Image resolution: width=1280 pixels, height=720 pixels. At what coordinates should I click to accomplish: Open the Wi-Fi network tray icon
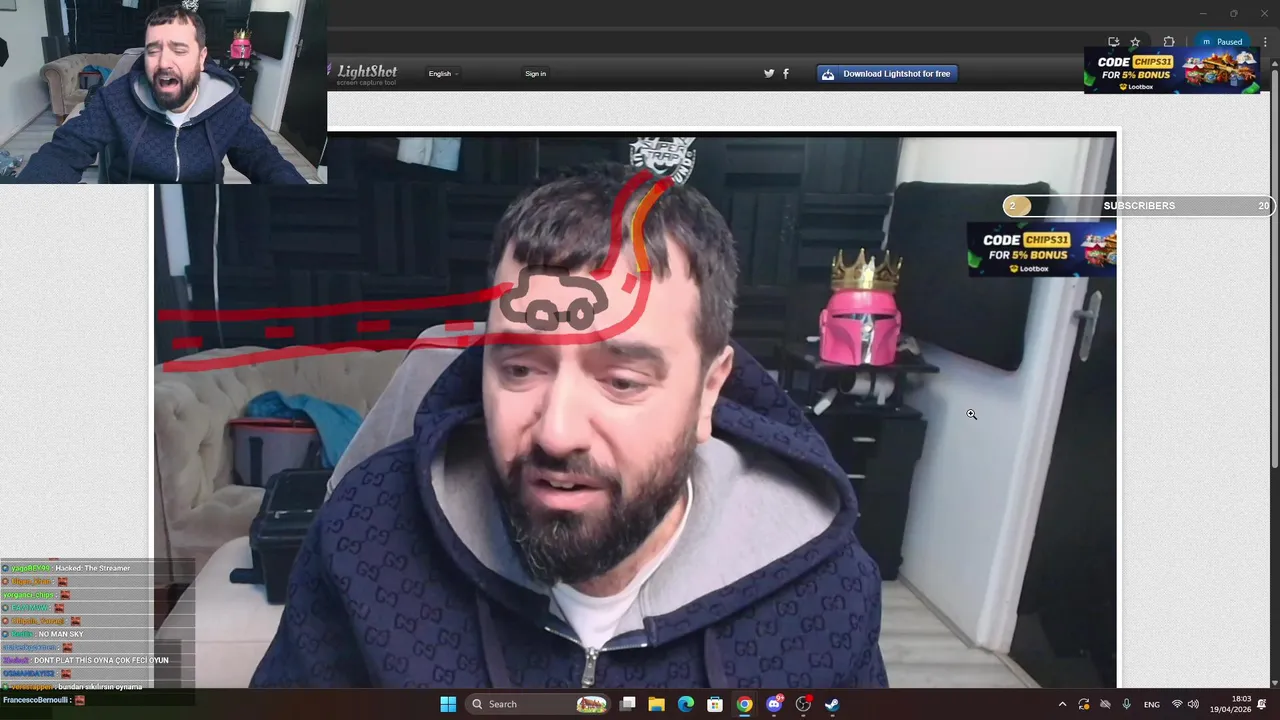[1177, 704]
